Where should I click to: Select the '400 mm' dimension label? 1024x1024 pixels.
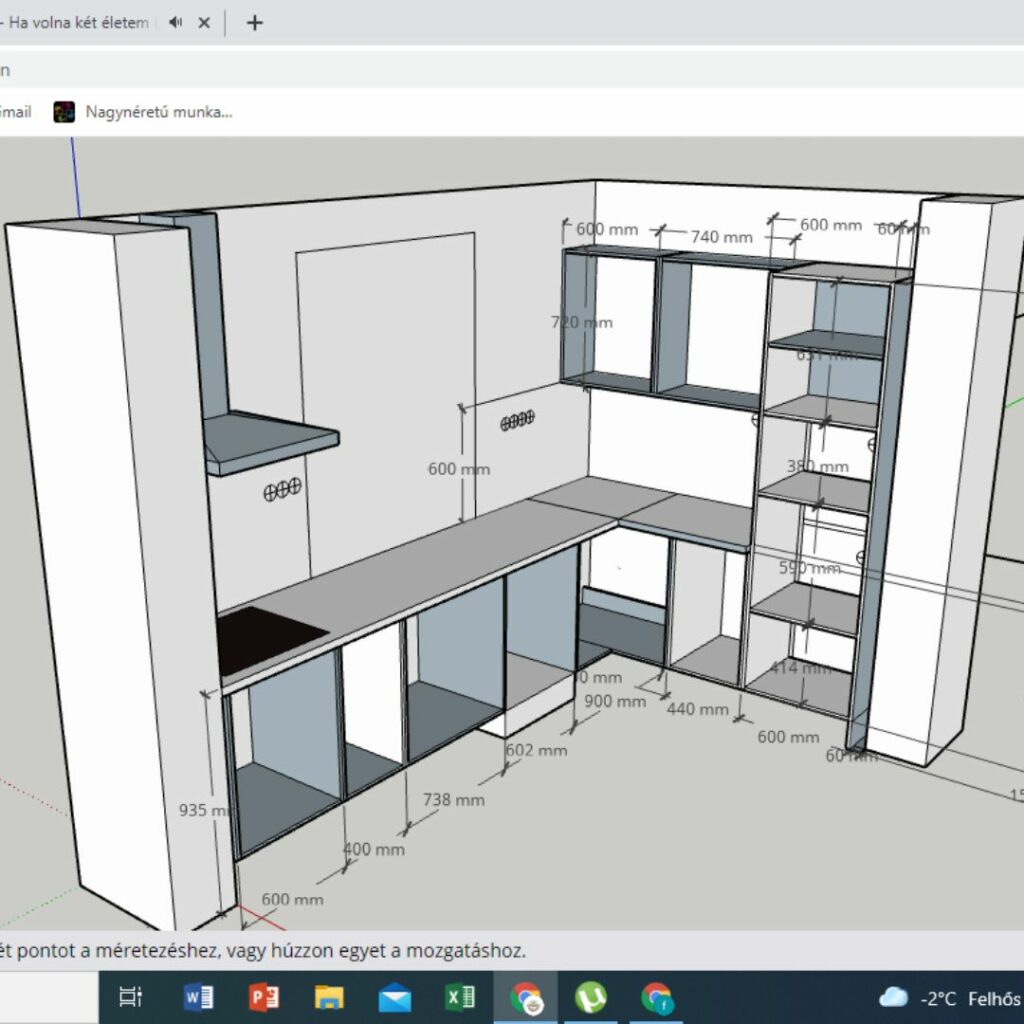374,849
